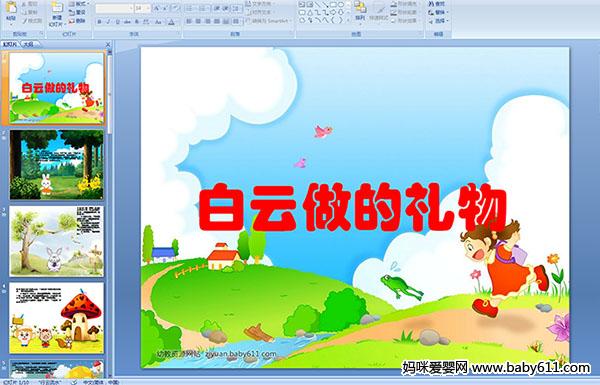
Task: Click the Paste clipboard icon
Action: click(11, 11)
